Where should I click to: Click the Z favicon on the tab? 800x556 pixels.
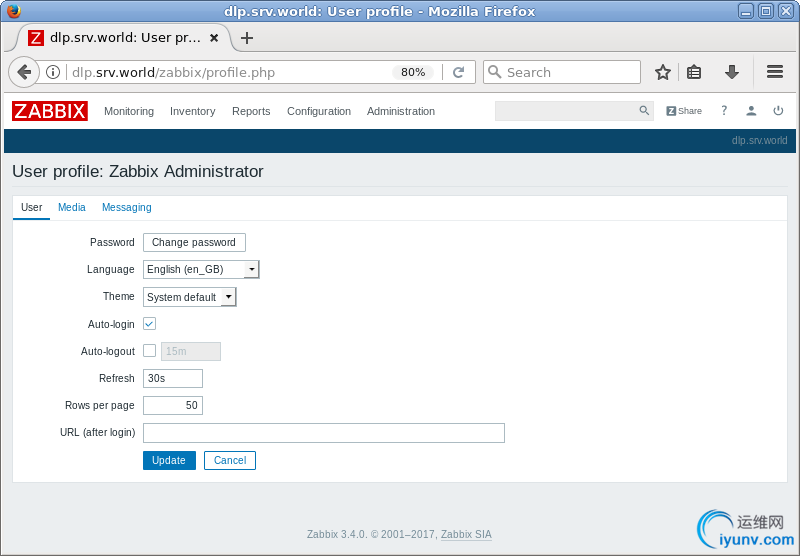(36, 38)
